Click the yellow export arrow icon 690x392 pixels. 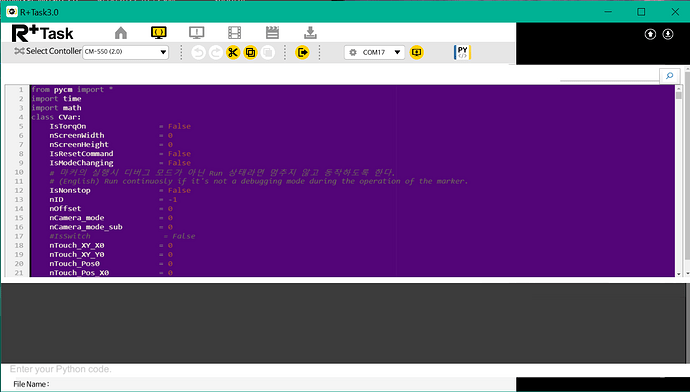pos(302,53)
